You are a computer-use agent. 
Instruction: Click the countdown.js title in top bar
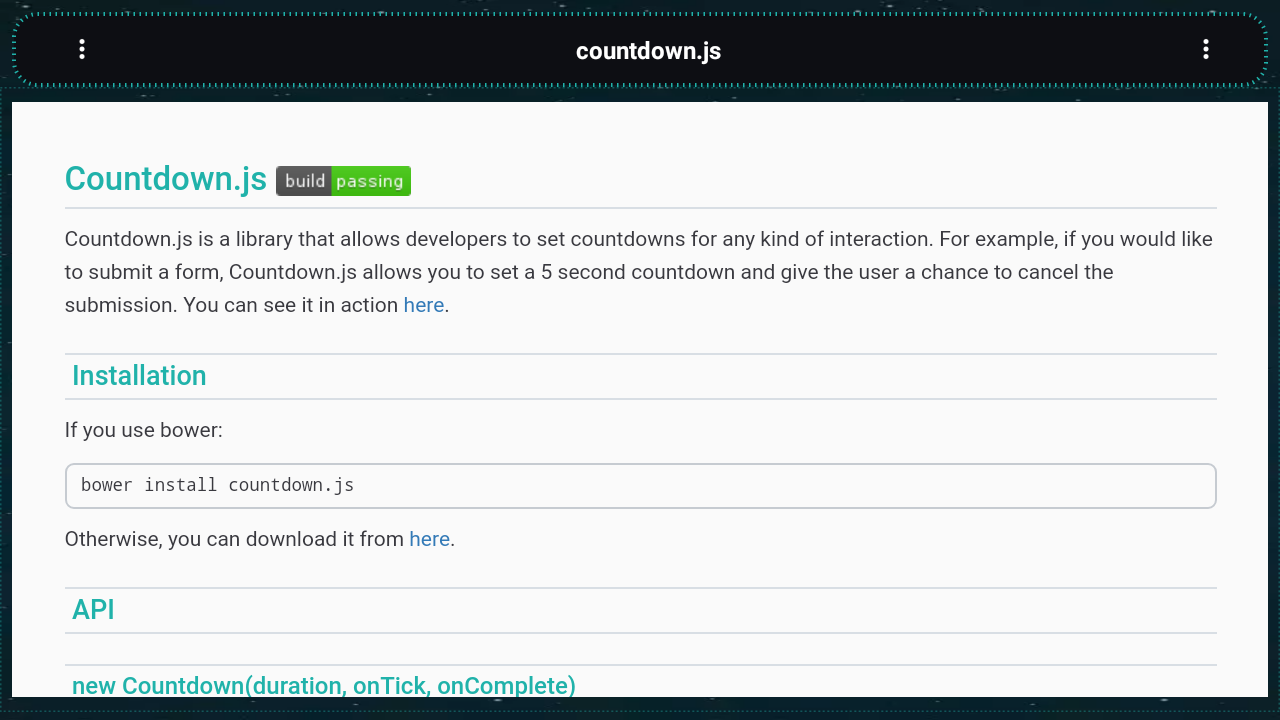[648, 51]
